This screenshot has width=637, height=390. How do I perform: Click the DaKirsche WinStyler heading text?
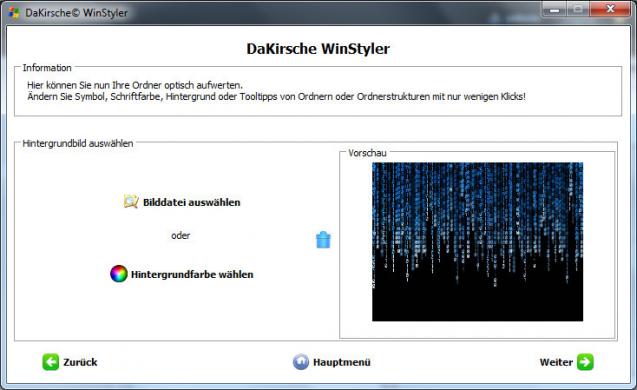(318, 49)
